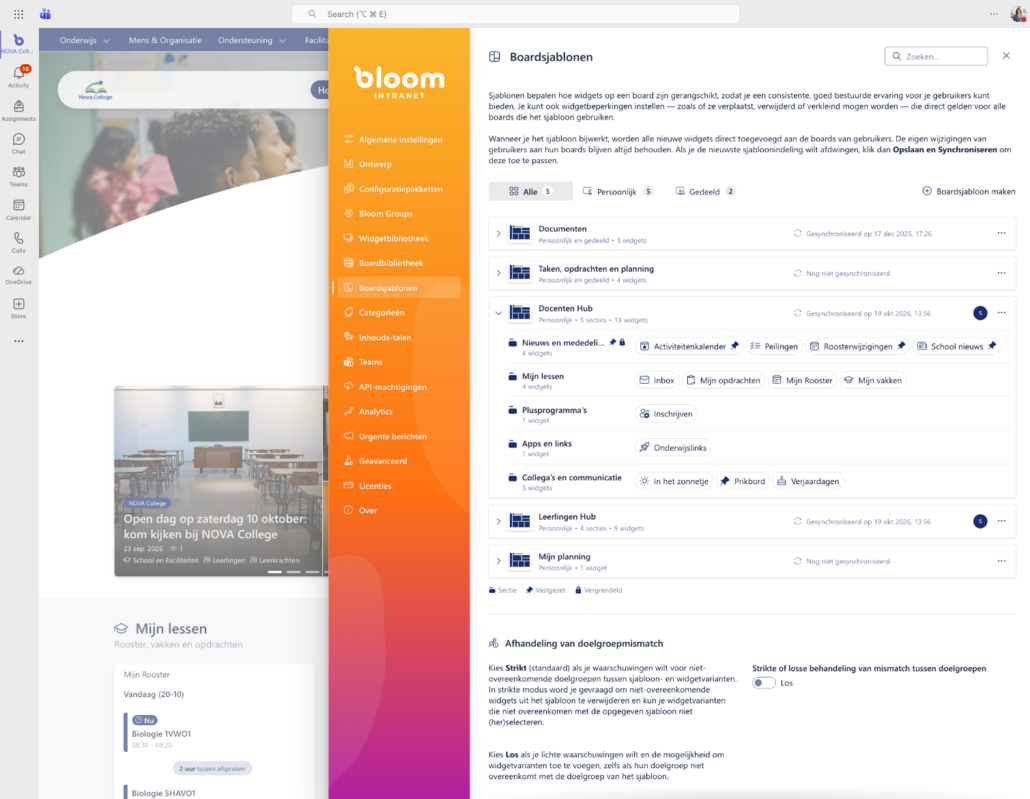This screenshot has width=1030, height=799.
Task: Open Store in Teams sidebar
Action: pyautogui.click(x=18, y=308)
